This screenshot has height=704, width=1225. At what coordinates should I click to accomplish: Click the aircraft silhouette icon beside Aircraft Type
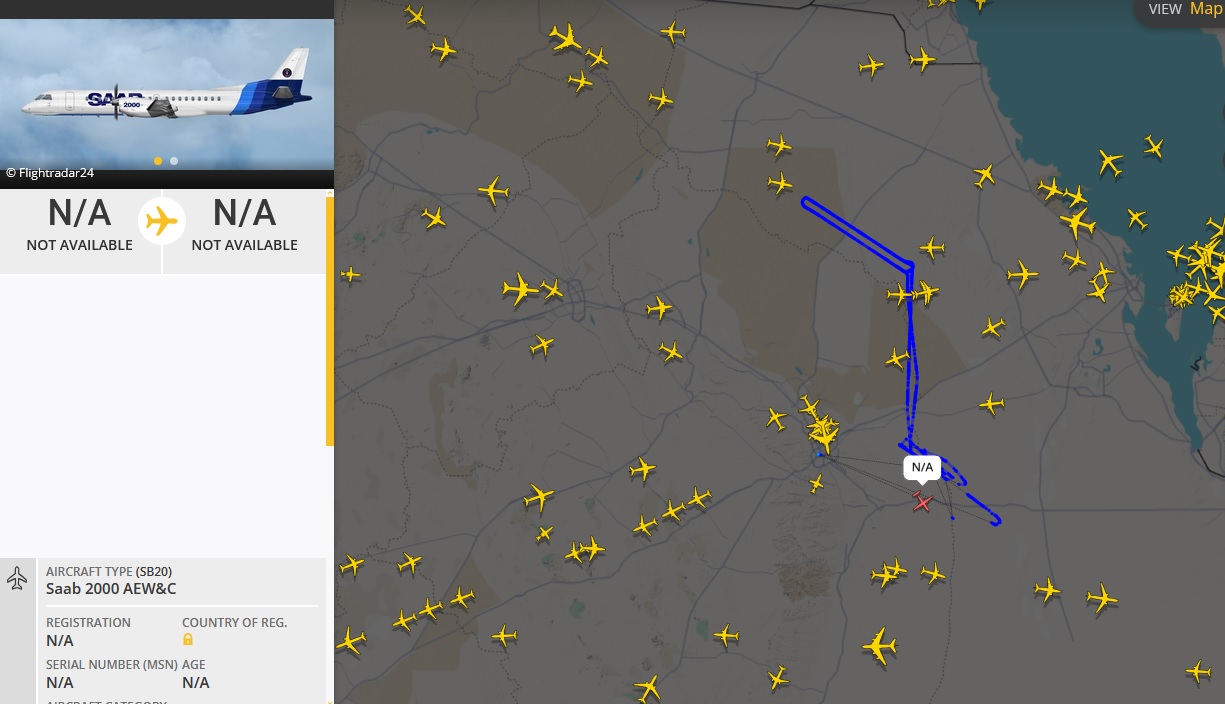pyautogui.click(x=17, y=578)
